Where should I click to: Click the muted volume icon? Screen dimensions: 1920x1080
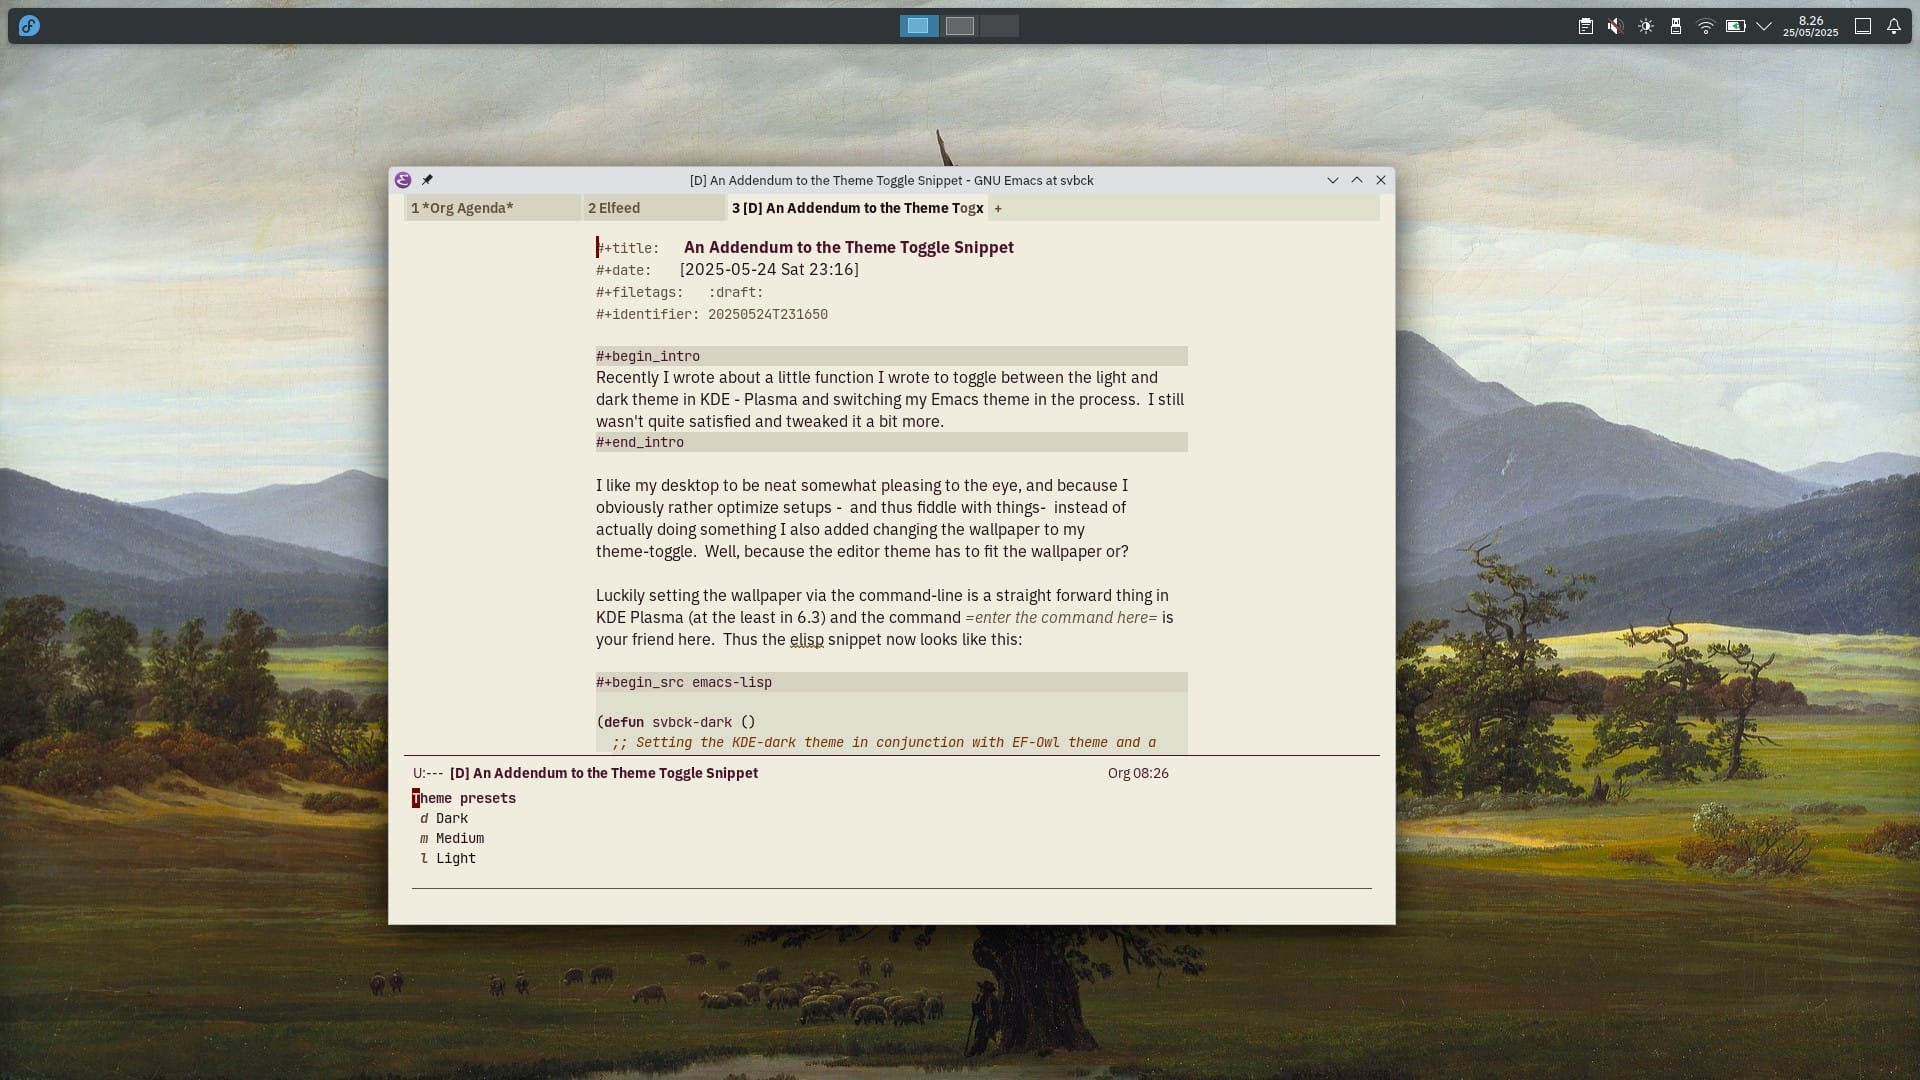(x=1615, y=26)
